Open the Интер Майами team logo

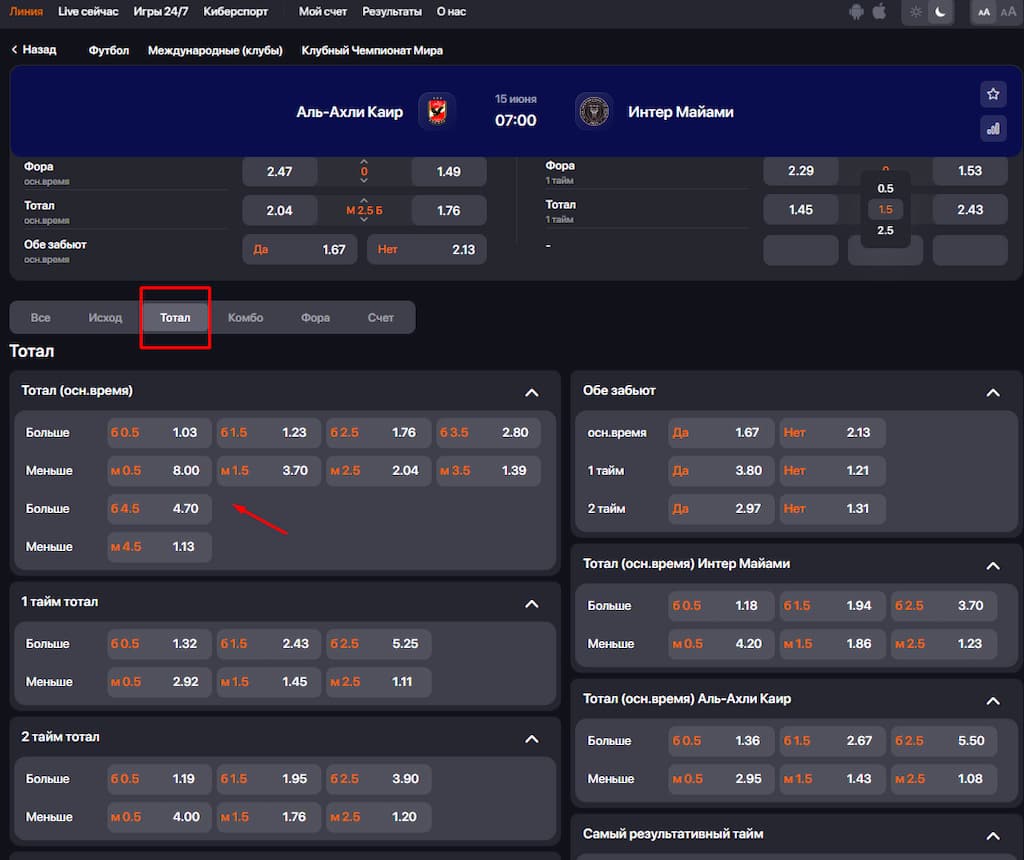coord(594,111)
